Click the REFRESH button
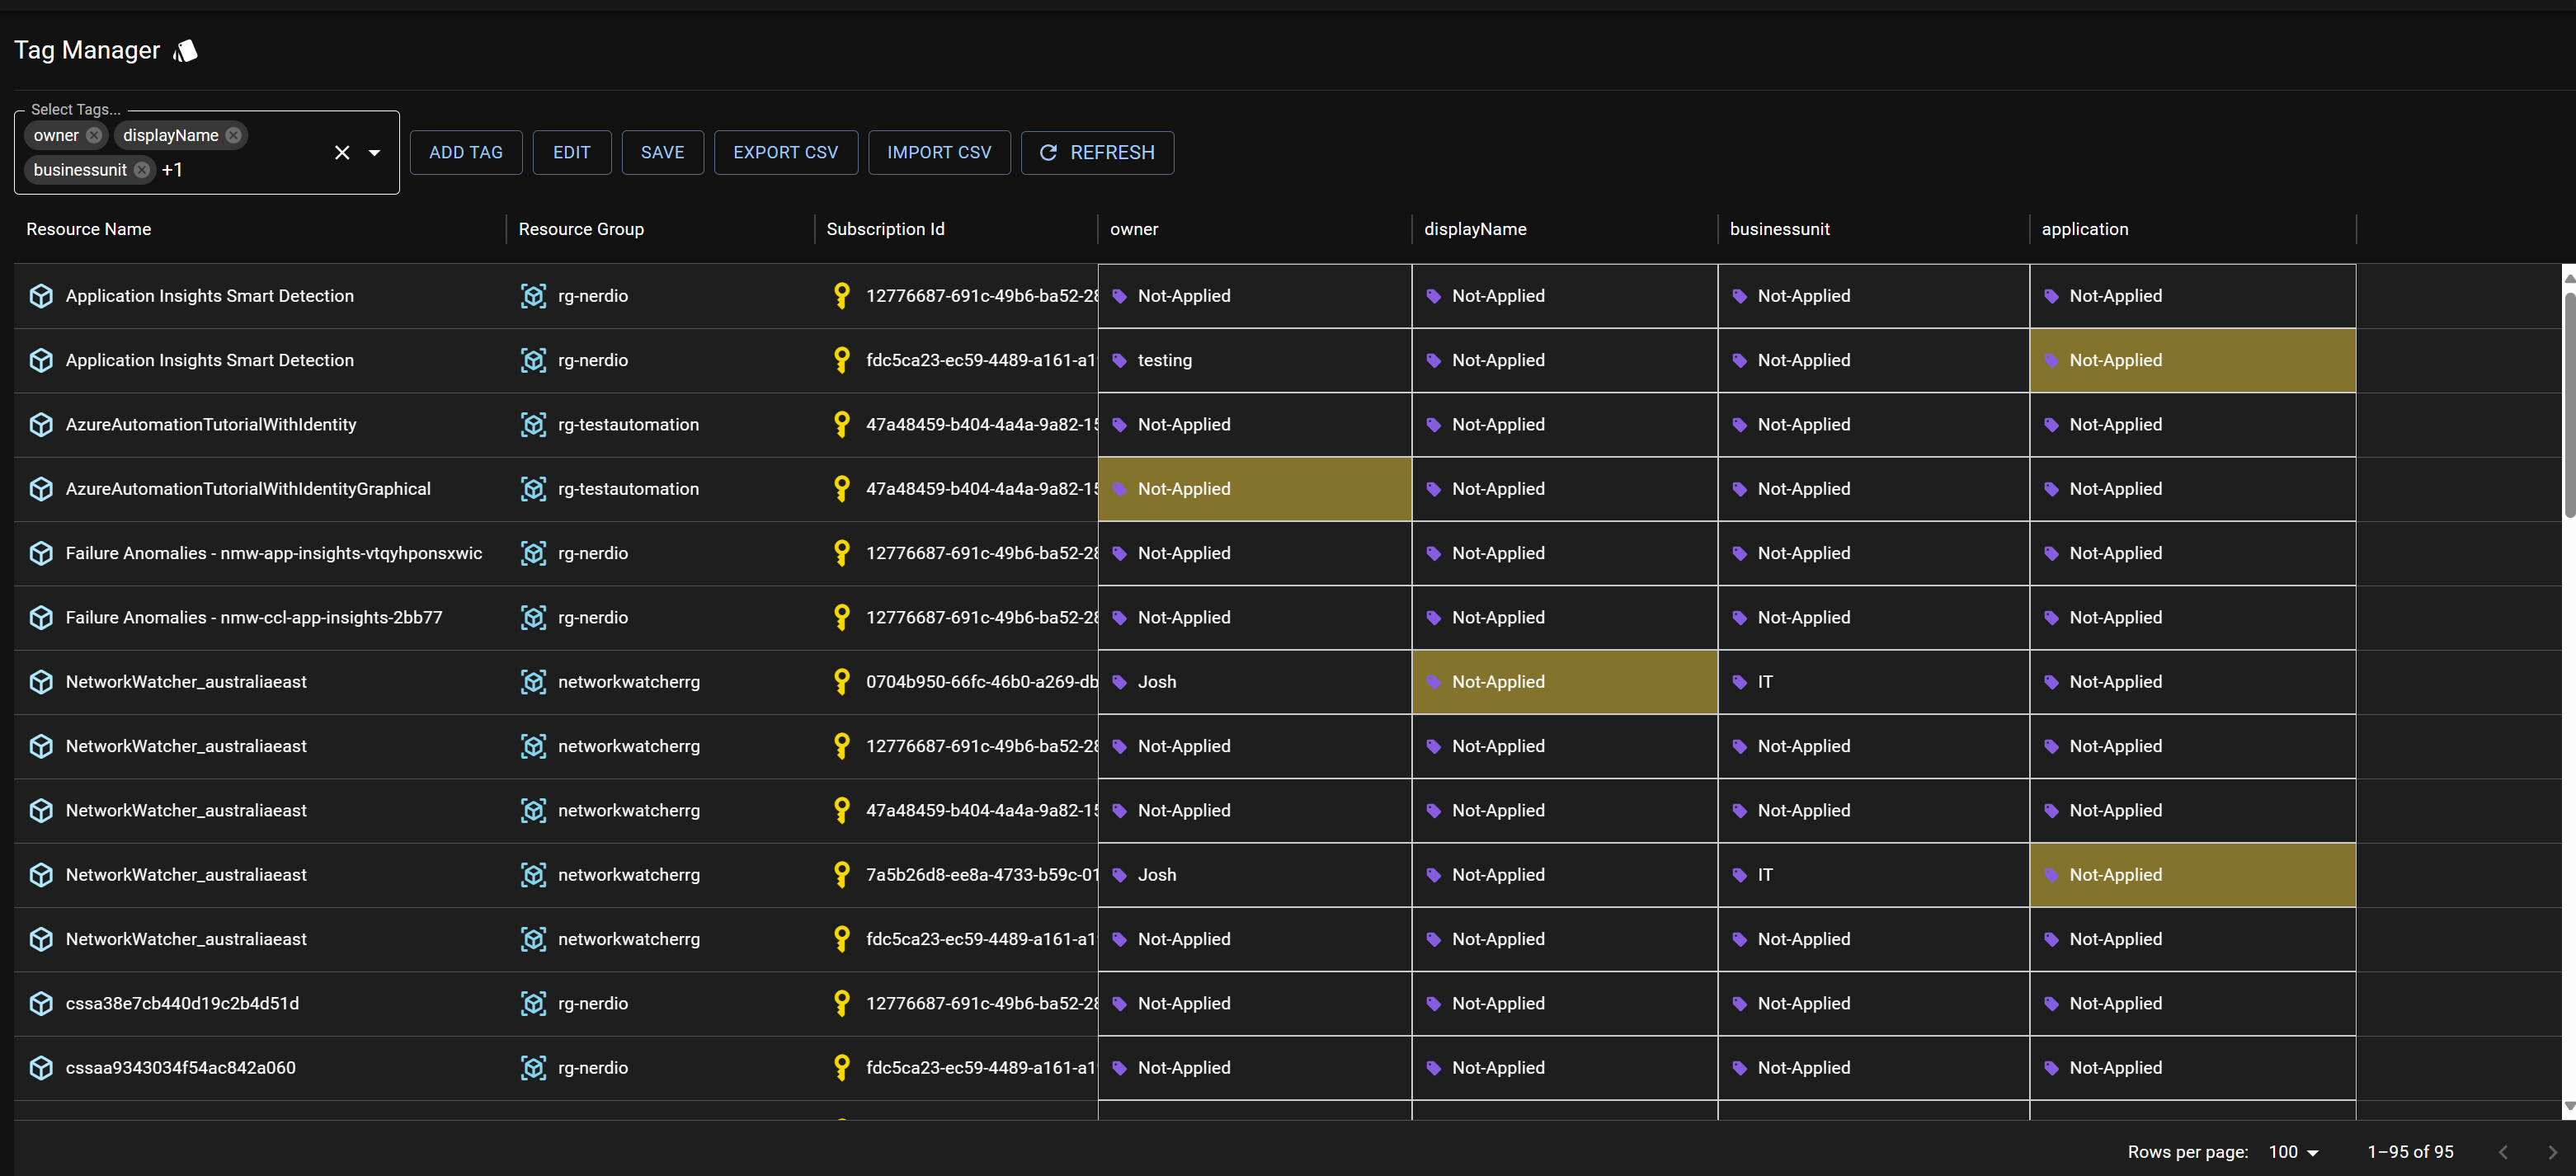 coord(1097,152)
